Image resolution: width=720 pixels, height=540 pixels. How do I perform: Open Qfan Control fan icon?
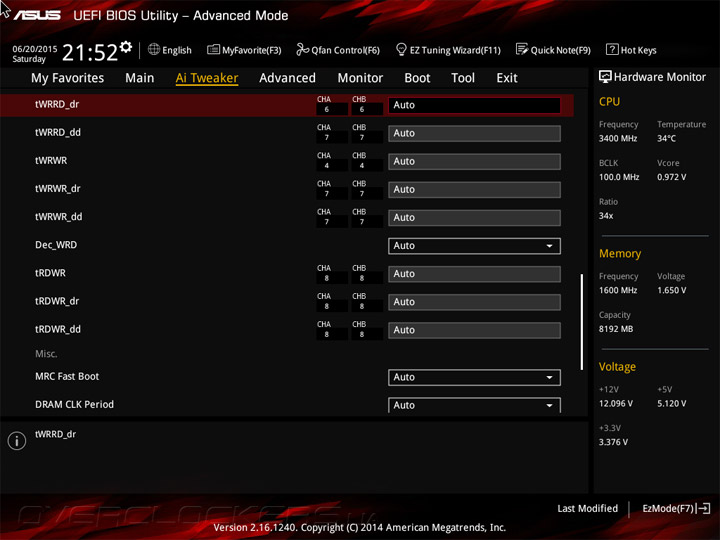point(302,49)
